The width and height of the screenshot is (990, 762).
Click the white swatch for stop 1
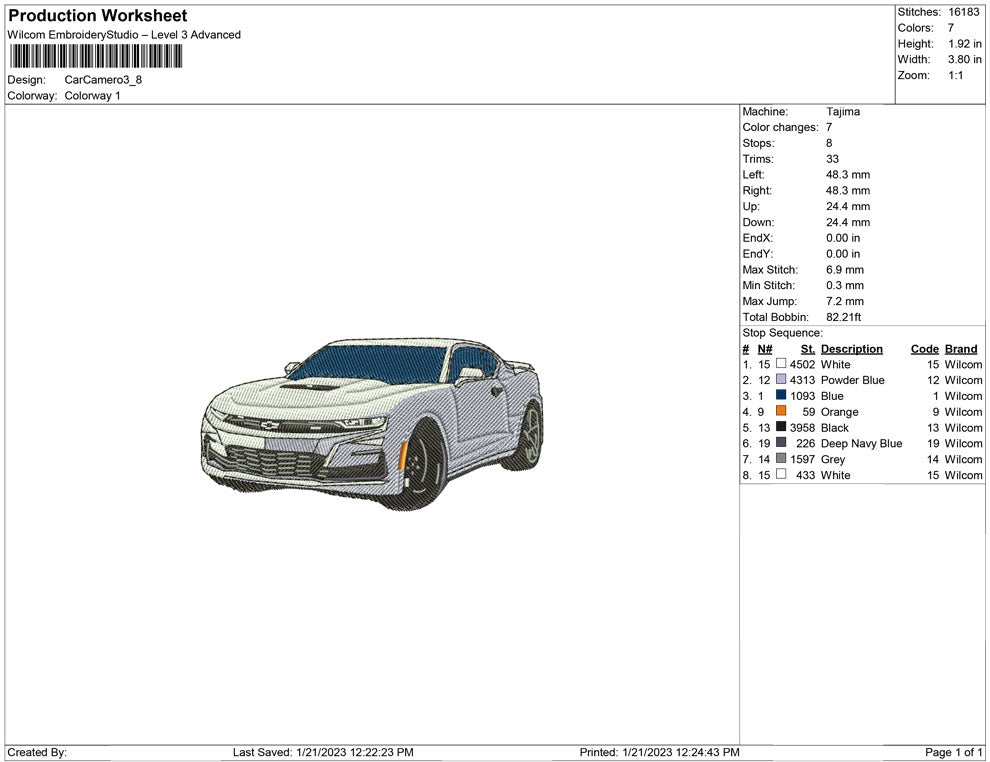[x=781, y=365]
